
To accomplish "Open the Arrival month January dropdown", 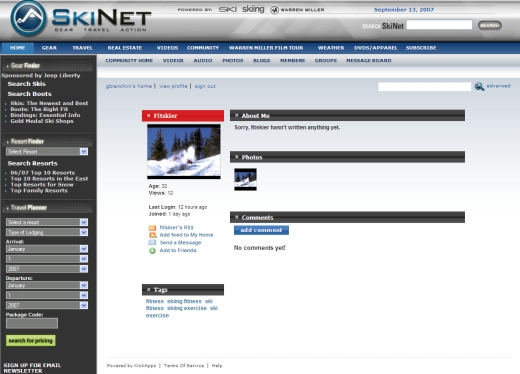I will (x=47, y=249).
